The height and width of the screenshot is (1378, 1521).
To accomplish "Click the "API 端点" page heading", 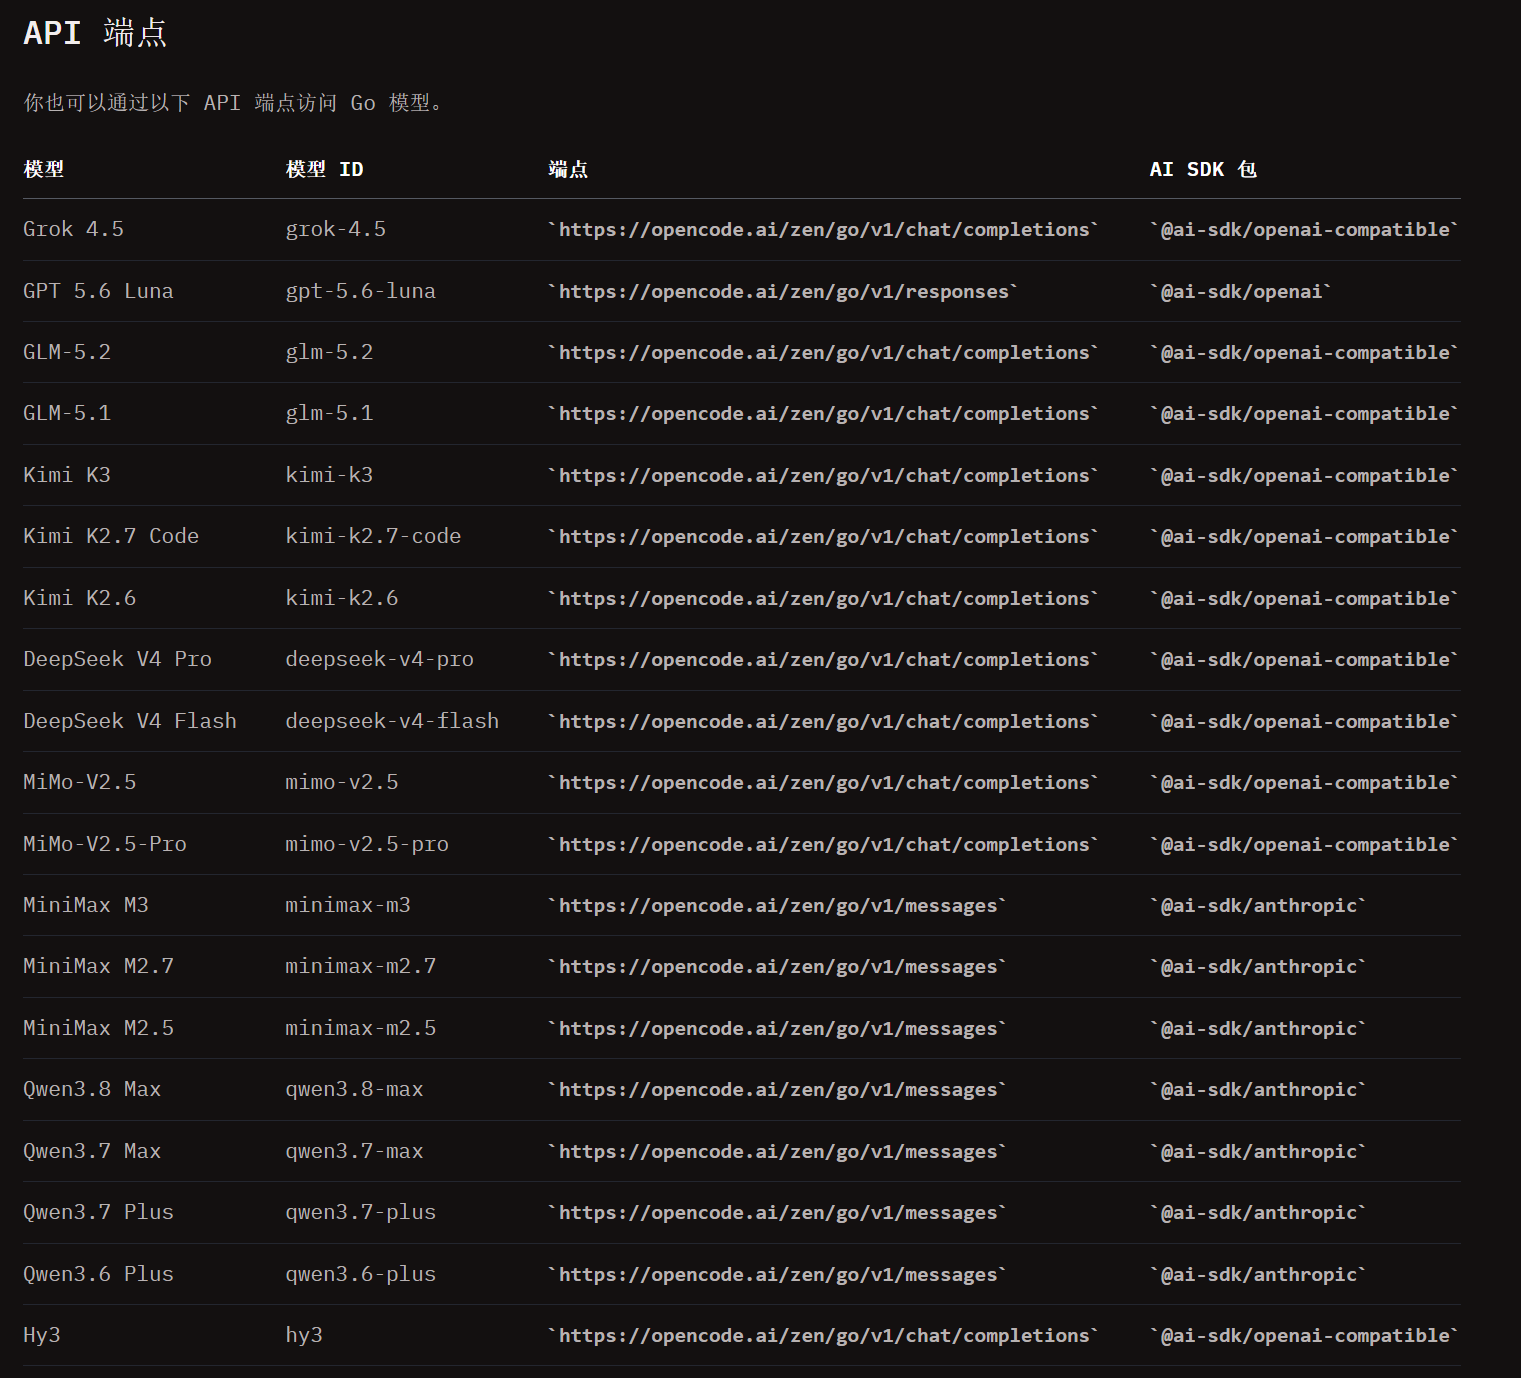I will (95, 33).
